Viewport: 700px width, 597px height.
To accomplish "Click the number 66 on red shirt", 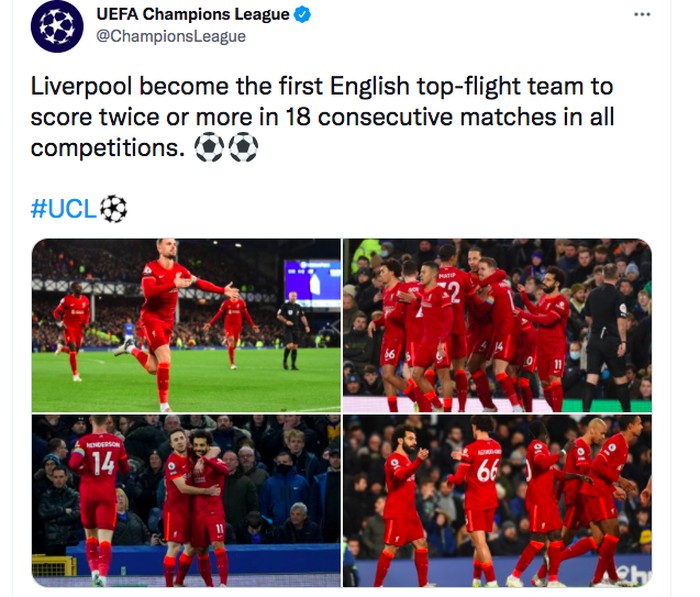I will click(488, 471).
